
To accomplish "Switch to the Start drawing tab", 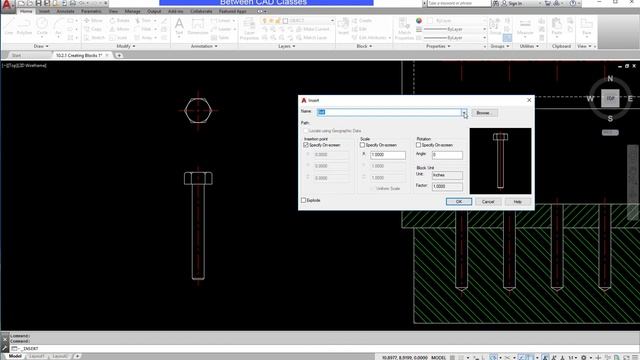I will [16, 55].
